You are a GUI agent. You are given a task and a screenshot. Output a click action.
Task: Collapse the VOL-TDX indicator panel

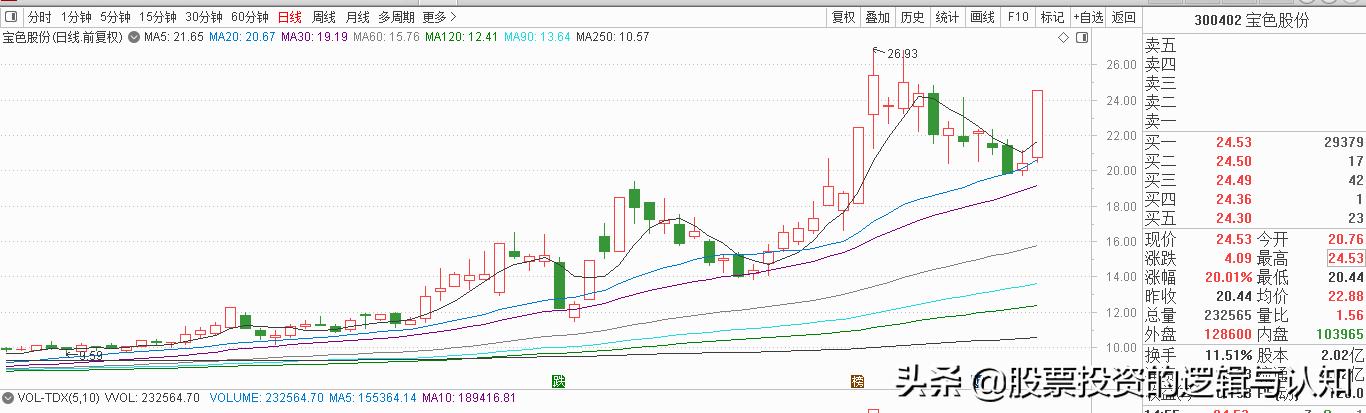tap(8, 397)
